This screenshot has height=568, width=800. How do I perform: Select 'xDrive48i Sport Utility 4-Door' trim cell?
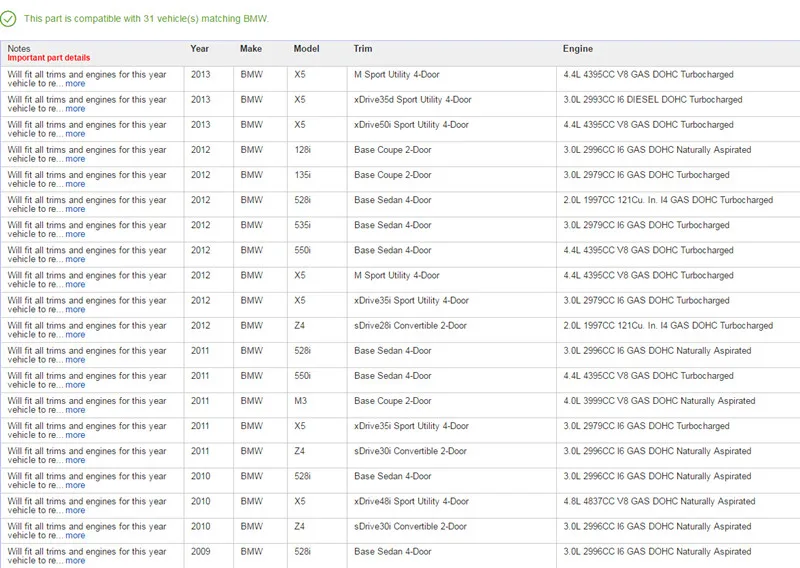pos(411,501)
